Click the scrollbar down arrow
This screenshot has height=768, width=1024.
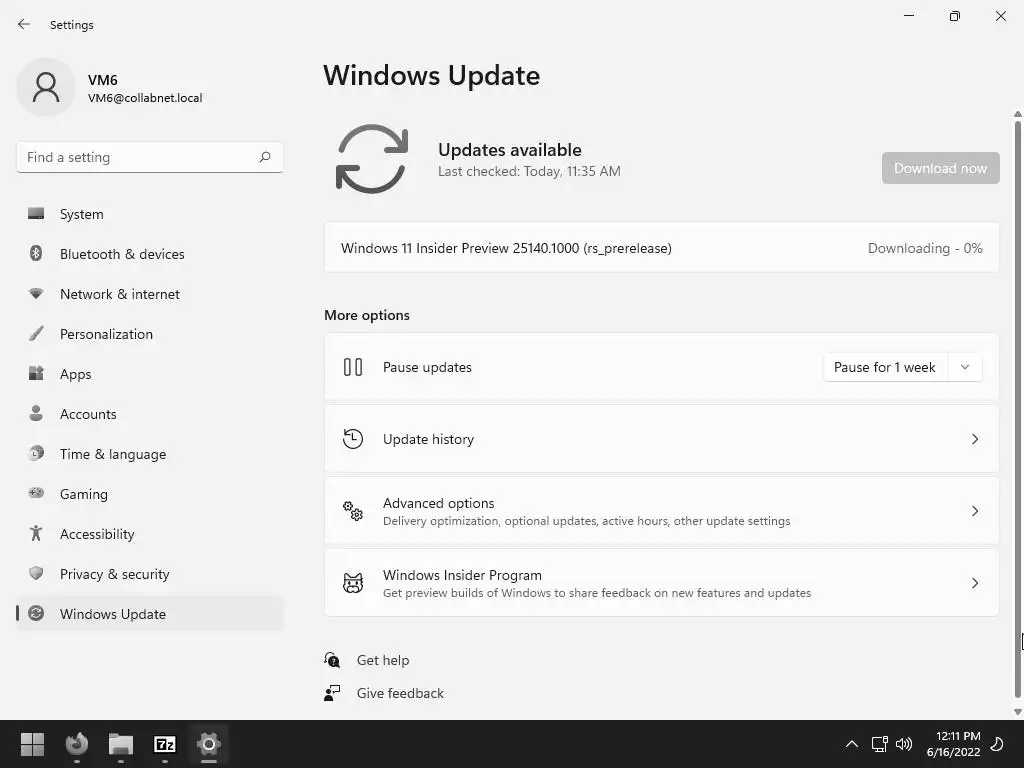(x=1017, y=712)
